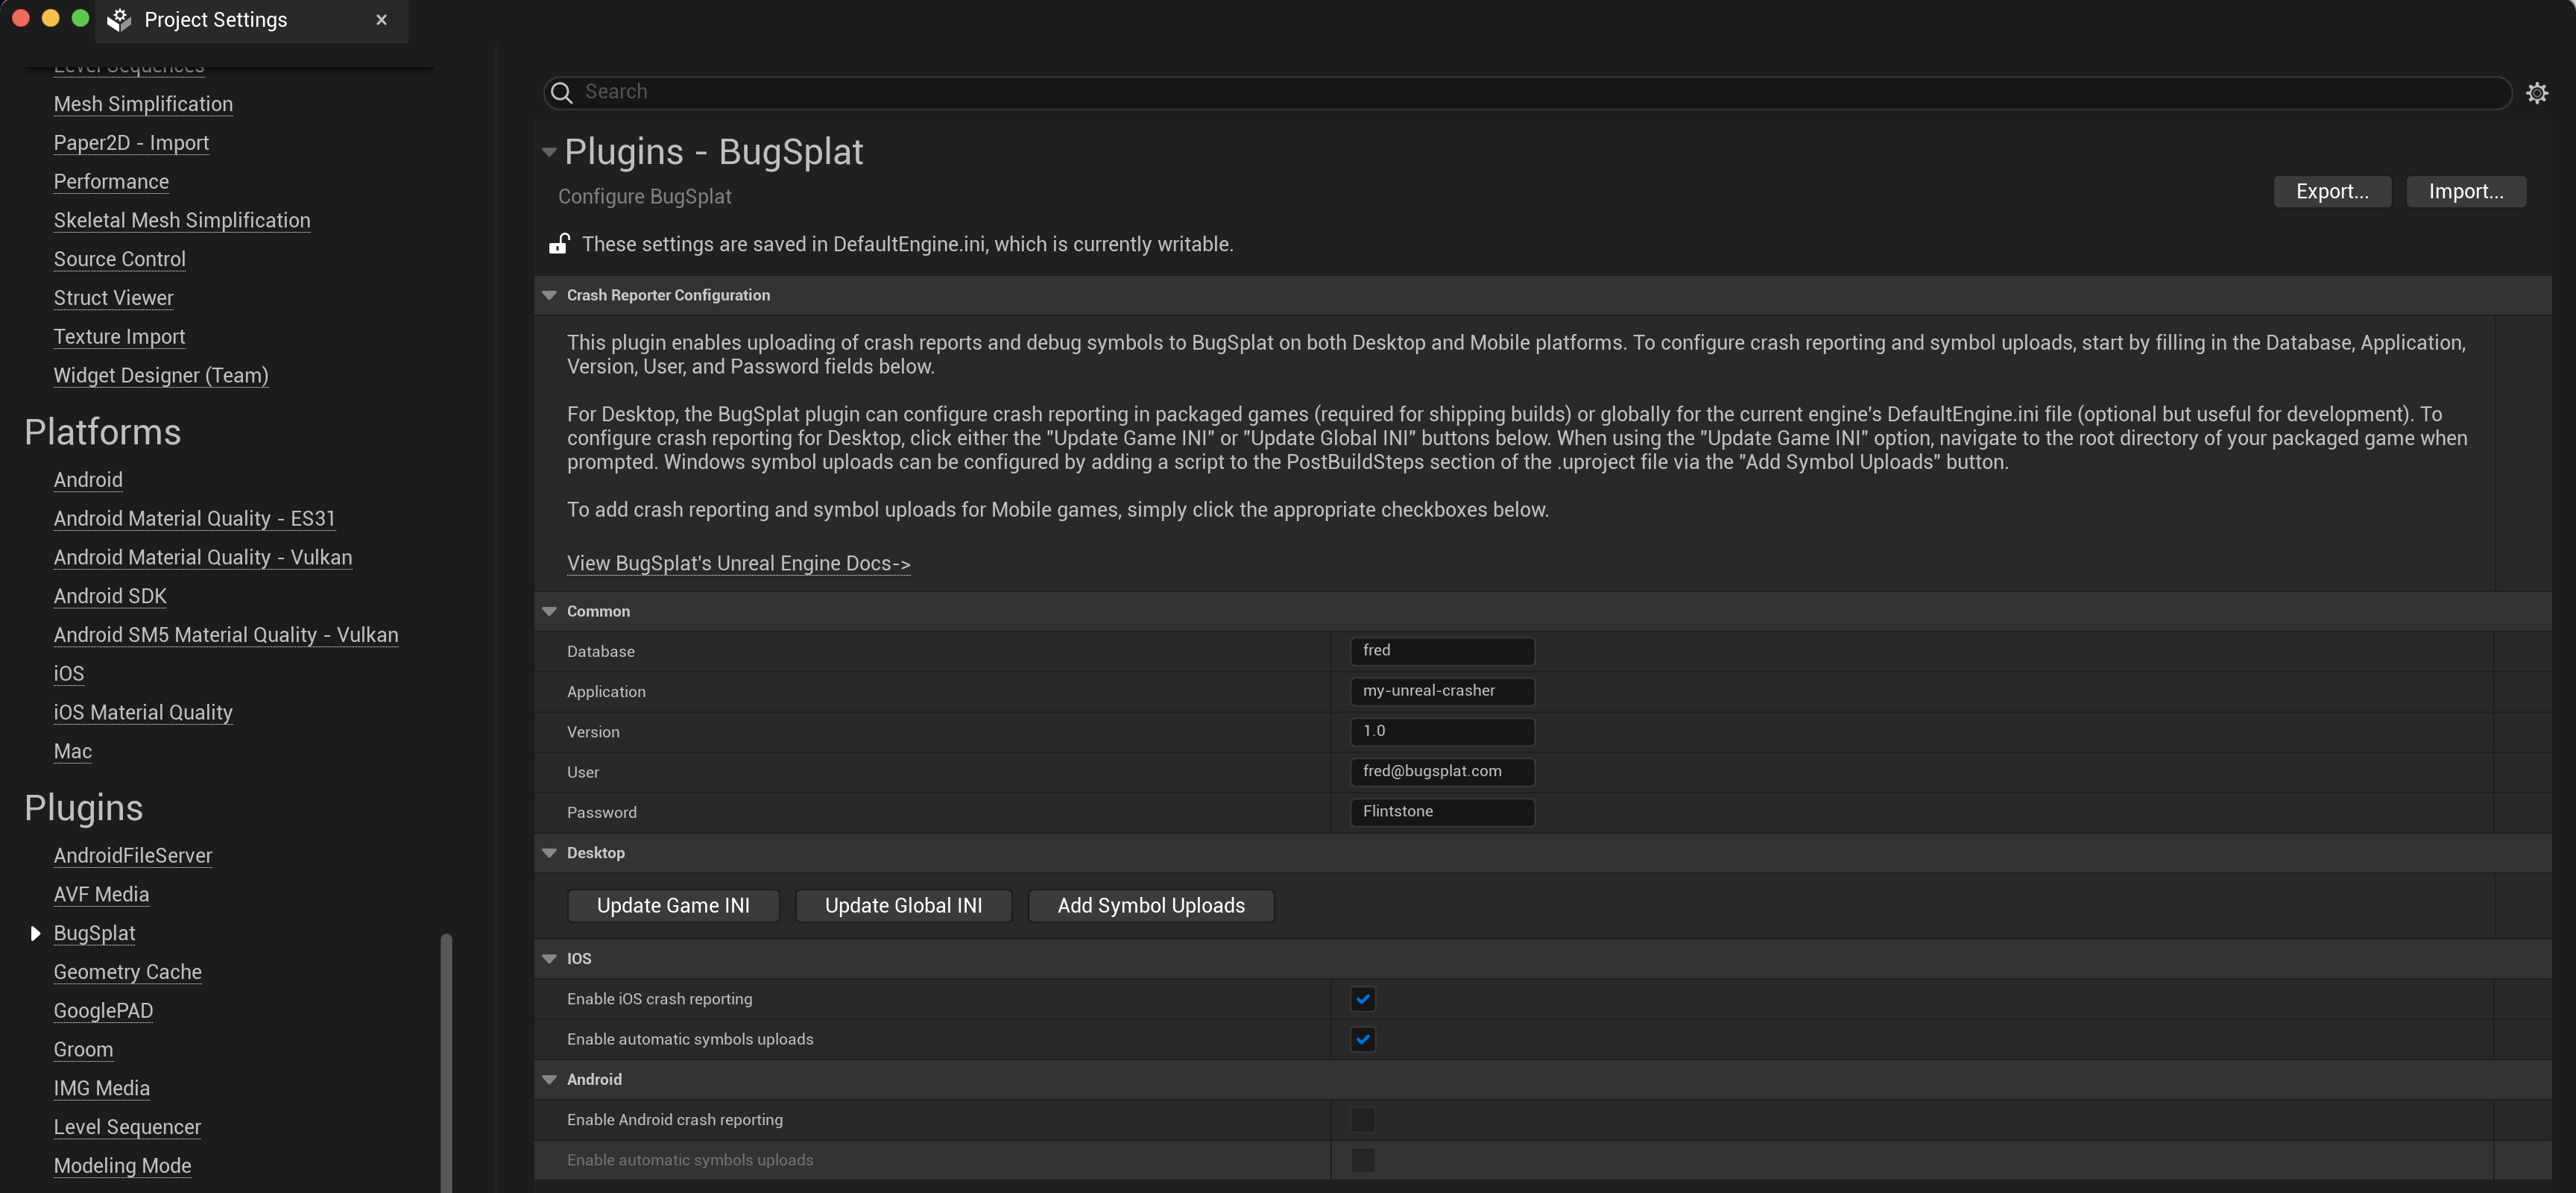
Task: Click Add Symbol Uploads button
Action: [1151, 905]
